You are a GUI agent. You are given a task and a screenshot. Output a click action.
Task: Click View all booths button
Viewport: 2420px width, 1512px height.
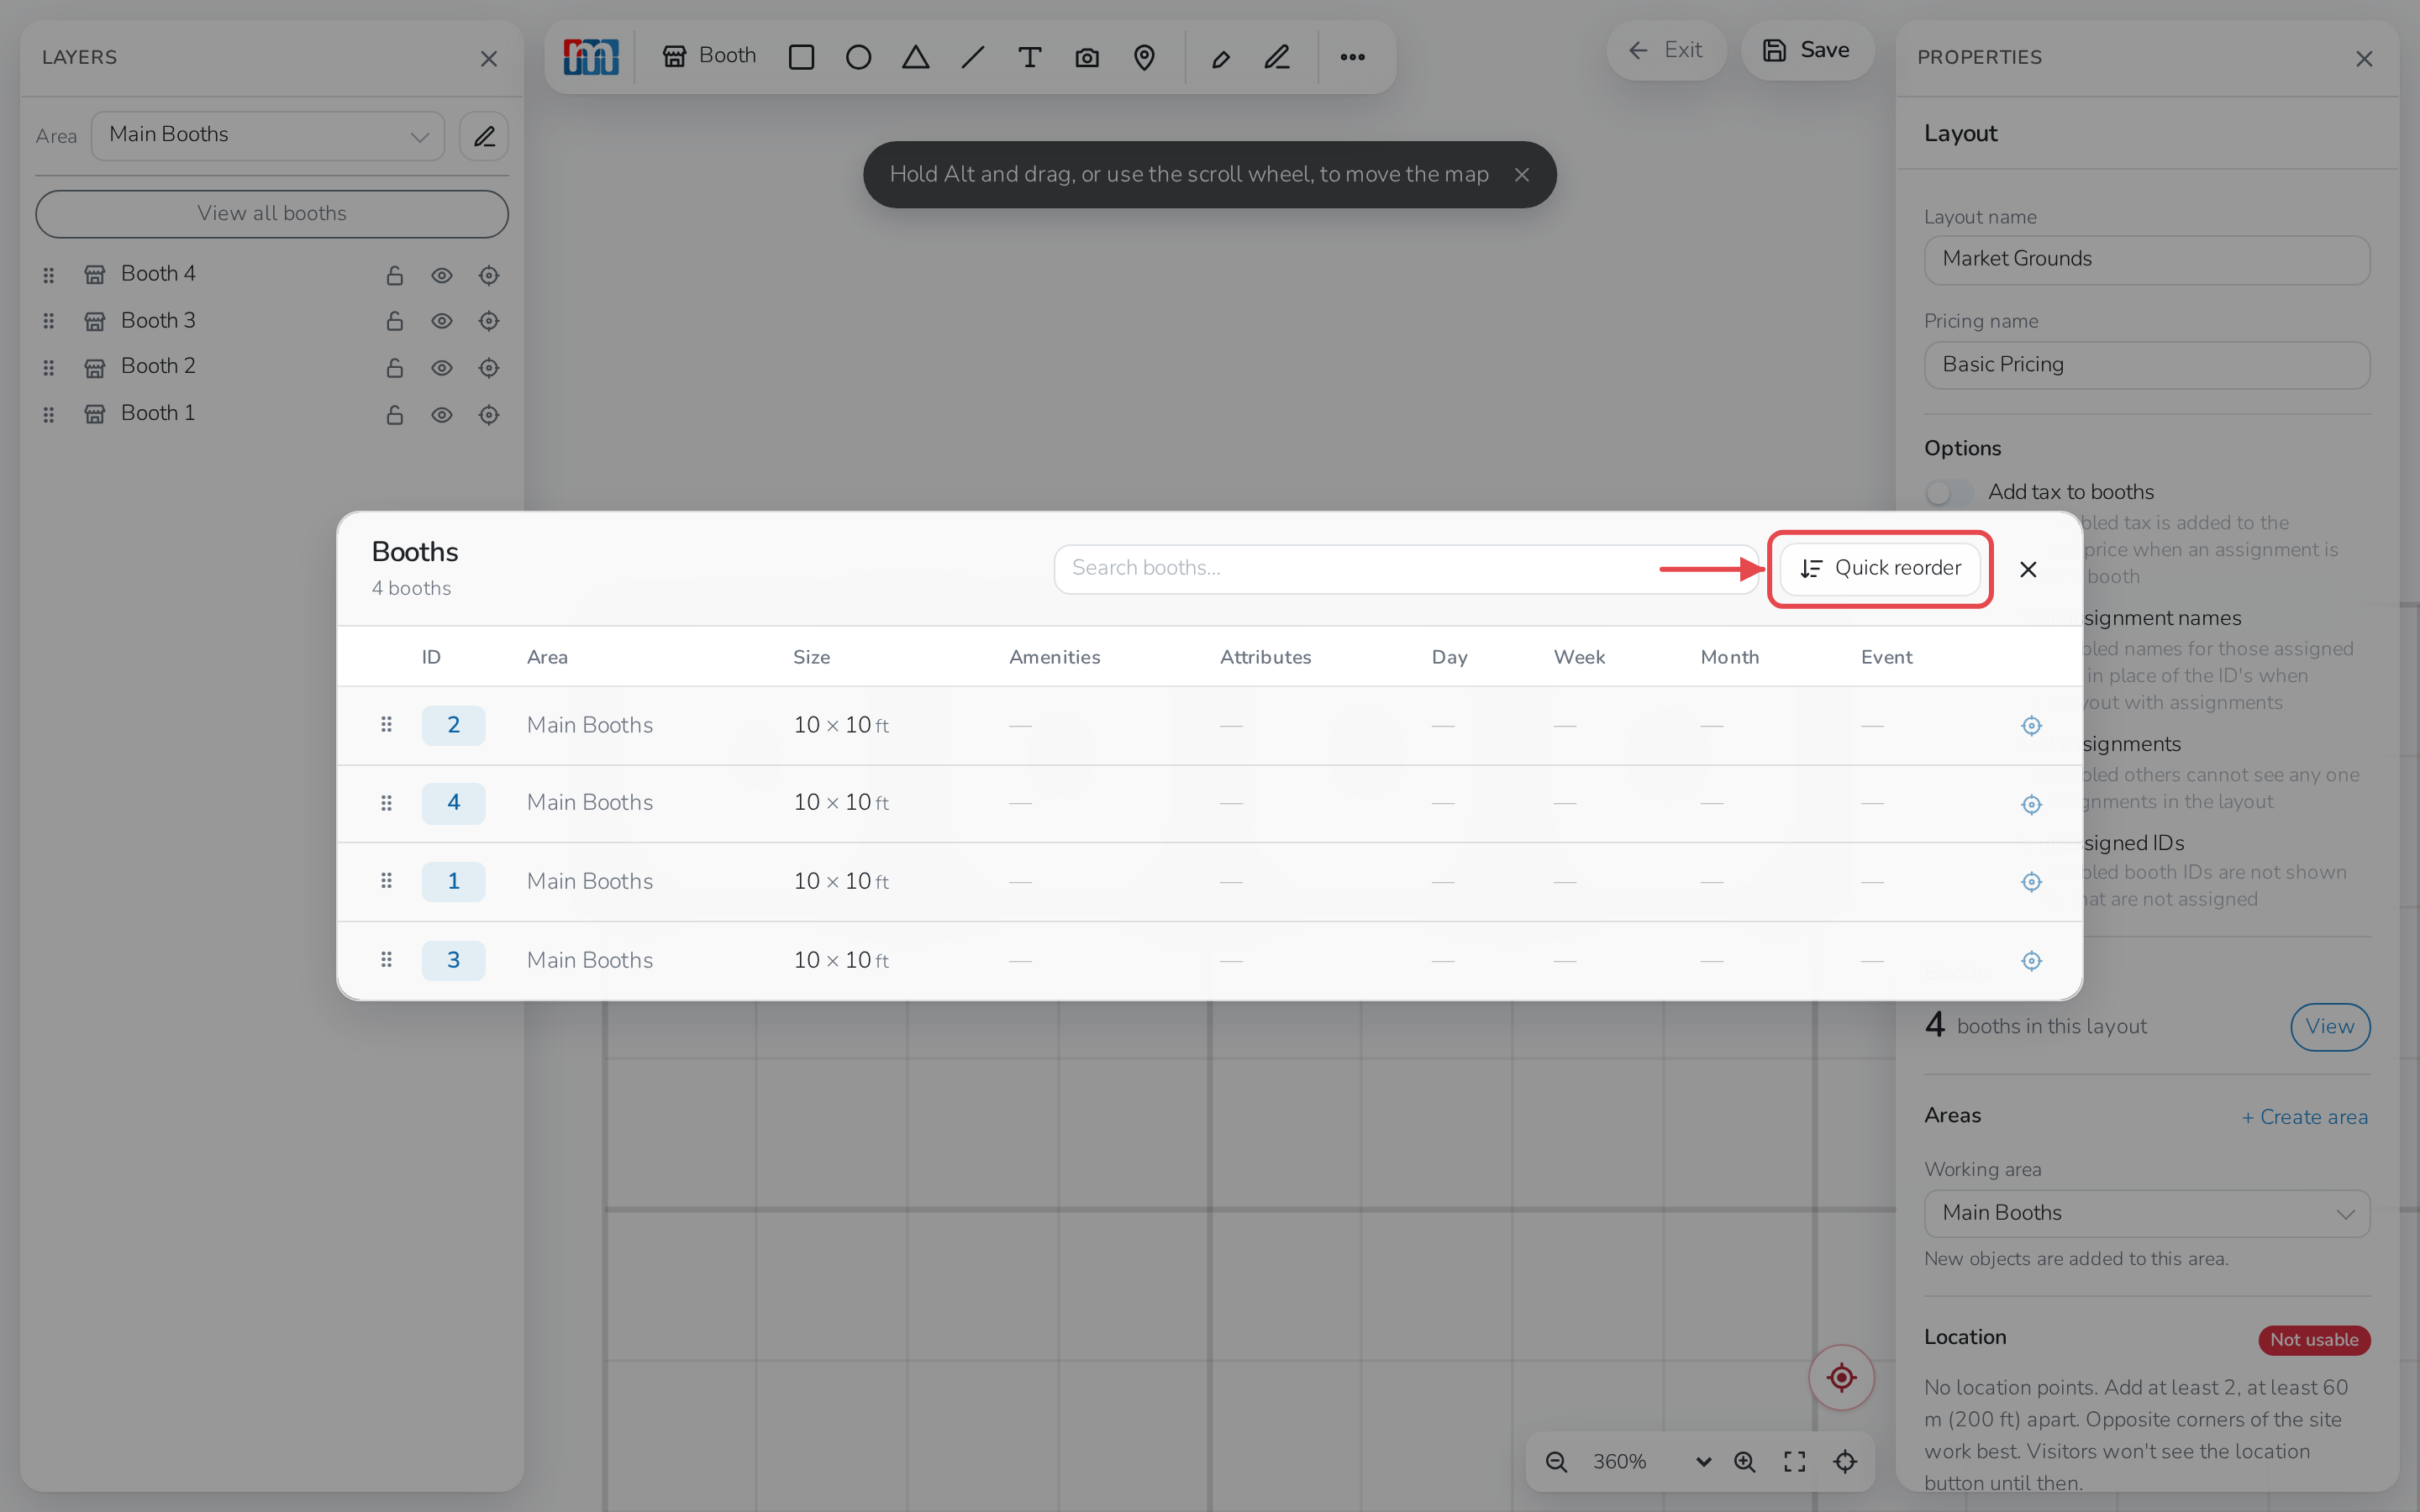(272, 214)
